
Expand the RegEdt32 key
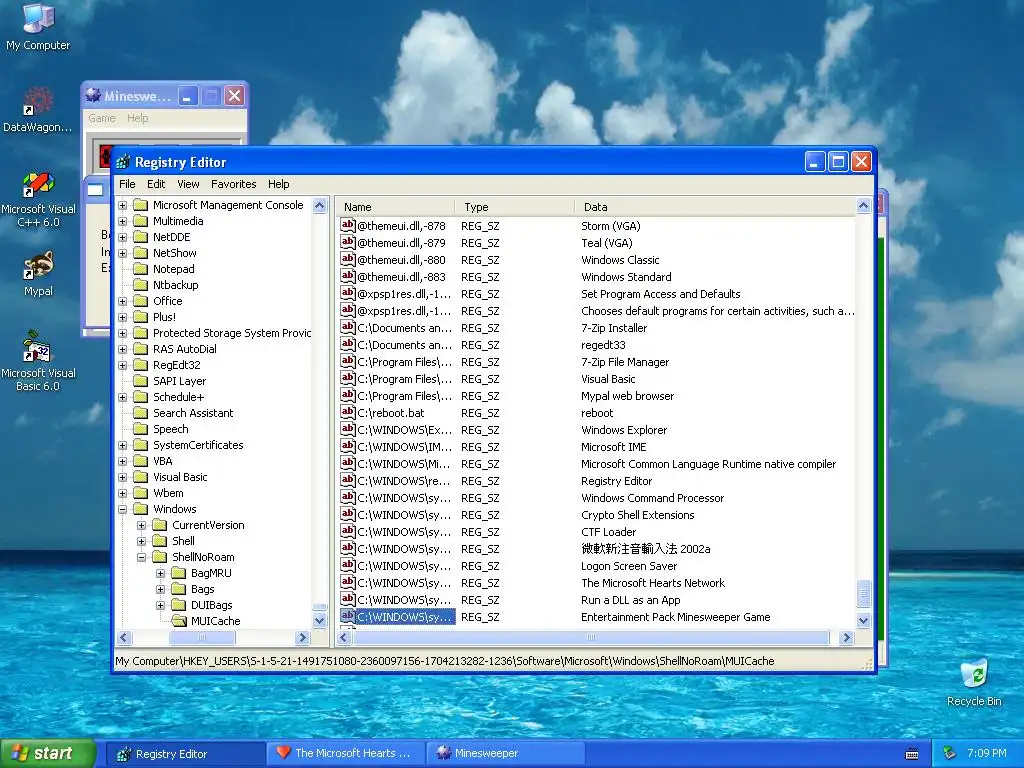point(122,365)
